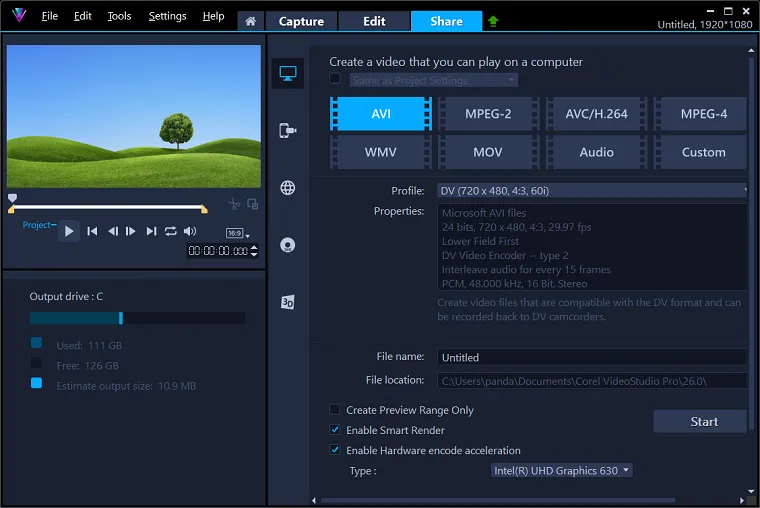The image size is (760, 508).
Task: Click the File name field Untitled
Action: tap(592, 357)
